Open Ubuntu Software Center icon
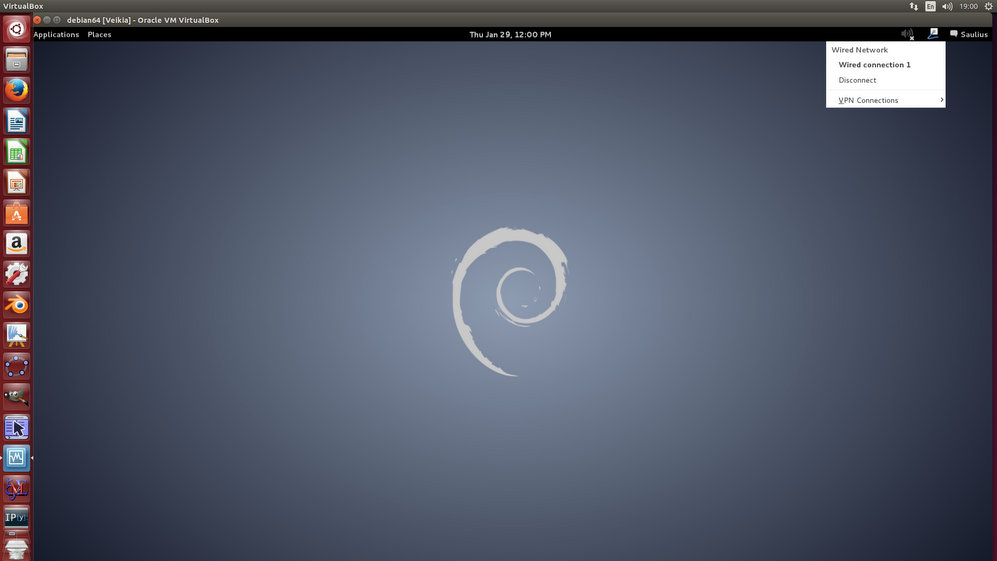Viewport: 997px width, 561px height. coord(16,213)
